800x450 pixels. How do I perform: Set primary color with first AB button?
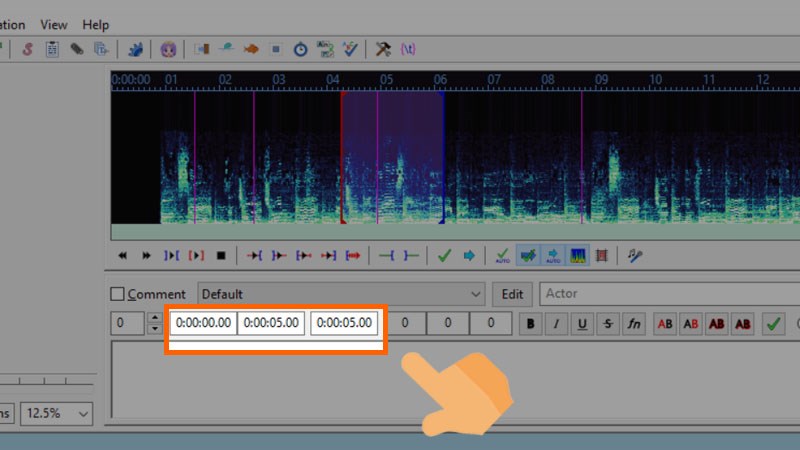tap(665, 323)
